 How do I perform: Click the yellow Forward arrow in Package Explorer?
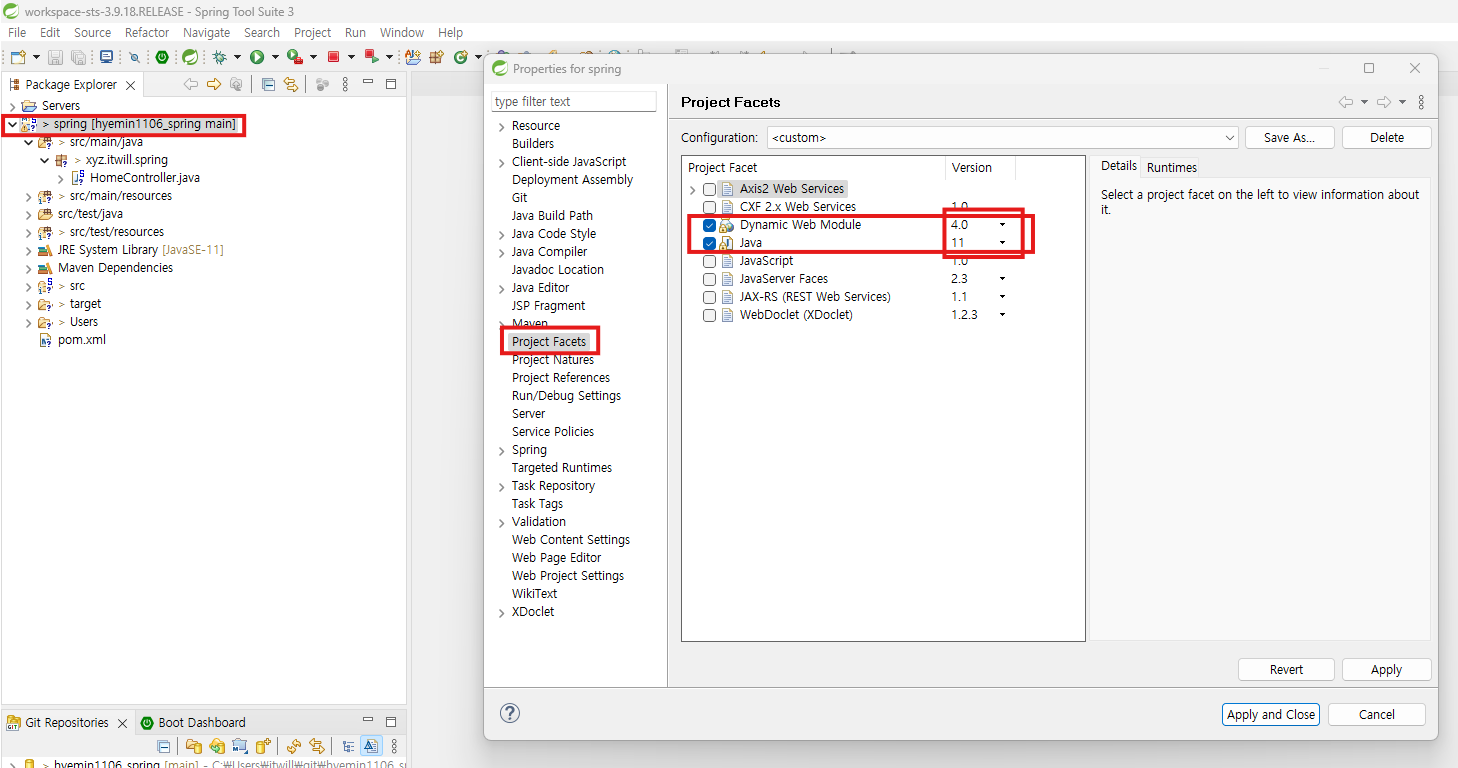click(213, 85)
